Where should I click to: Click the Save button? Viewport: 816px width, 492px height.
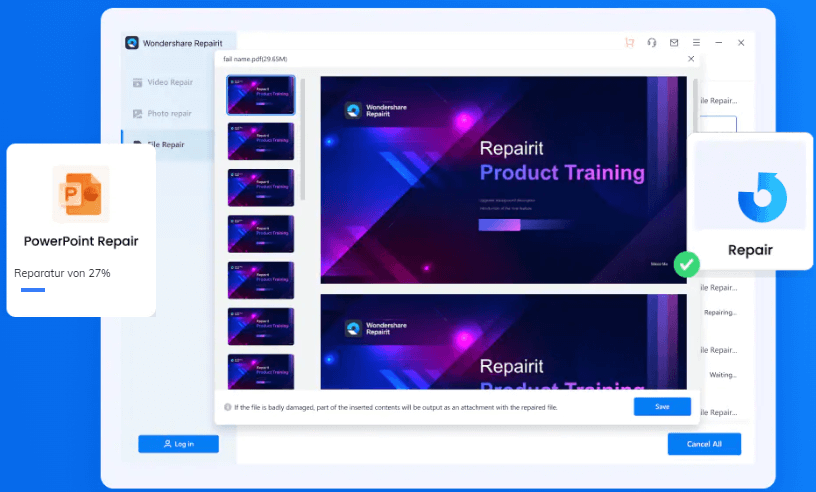[x=662, y=407]
